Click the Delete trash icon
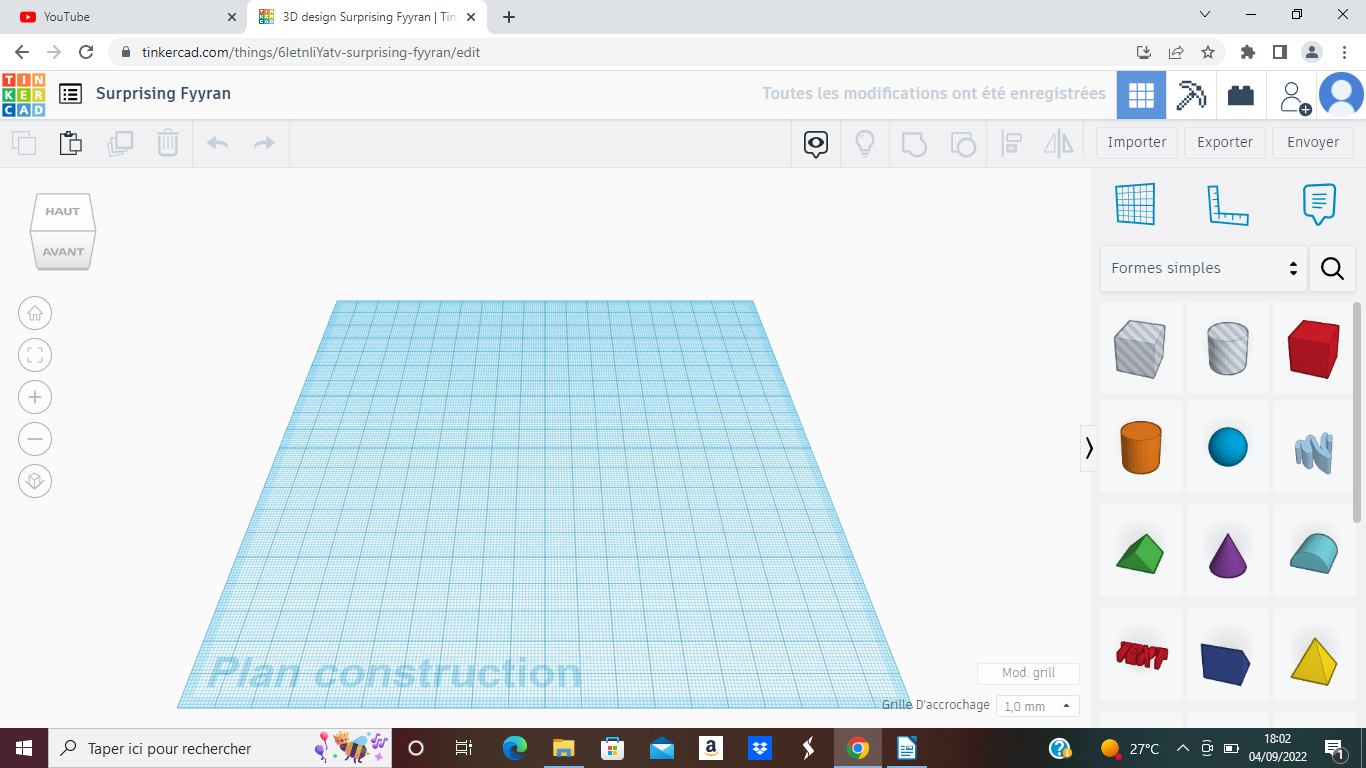The width and height of the screenshot is (1366, 768). tap(168, 143)
